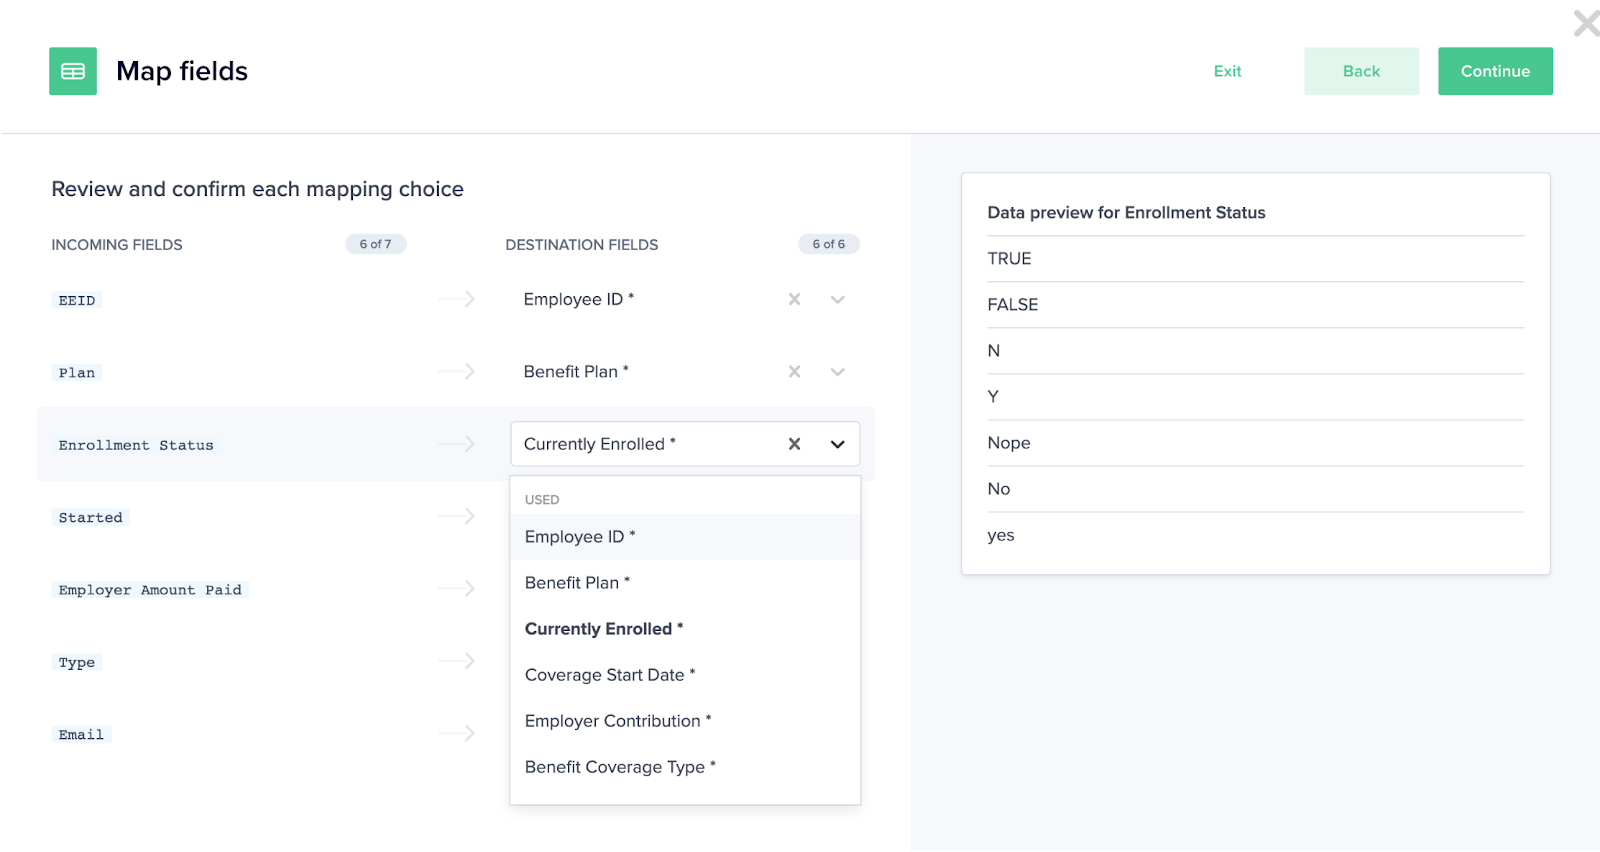
Task: Expand the Employee ID destination dropdown
Action: (x=838, y=299)
